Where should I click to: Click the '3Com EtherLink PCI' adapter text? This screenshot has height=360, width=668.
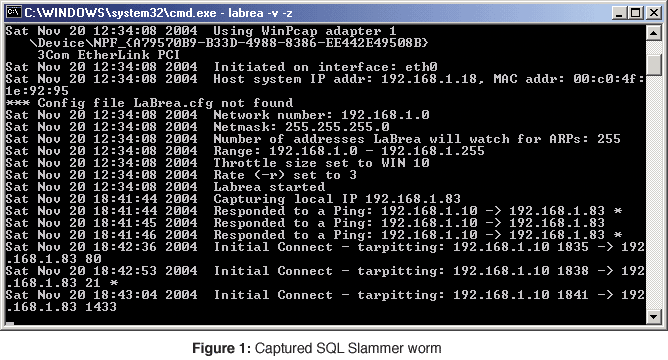tap(108, 55)
